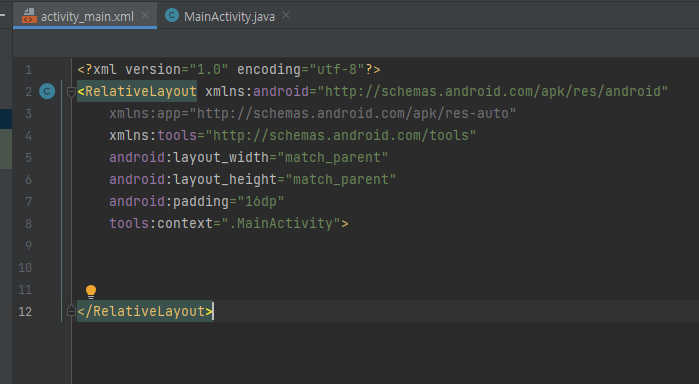Click the encoding "utf-8" value on line 1
The width and height of the screenshot is (699, 384).
[x=337, y=69]
